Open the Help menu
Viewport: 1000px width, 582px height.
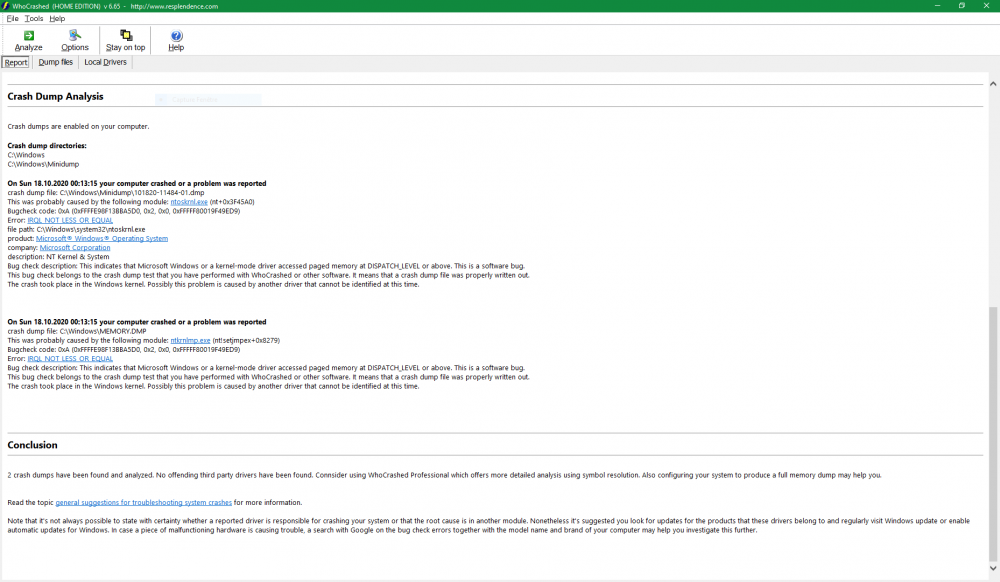57,18
